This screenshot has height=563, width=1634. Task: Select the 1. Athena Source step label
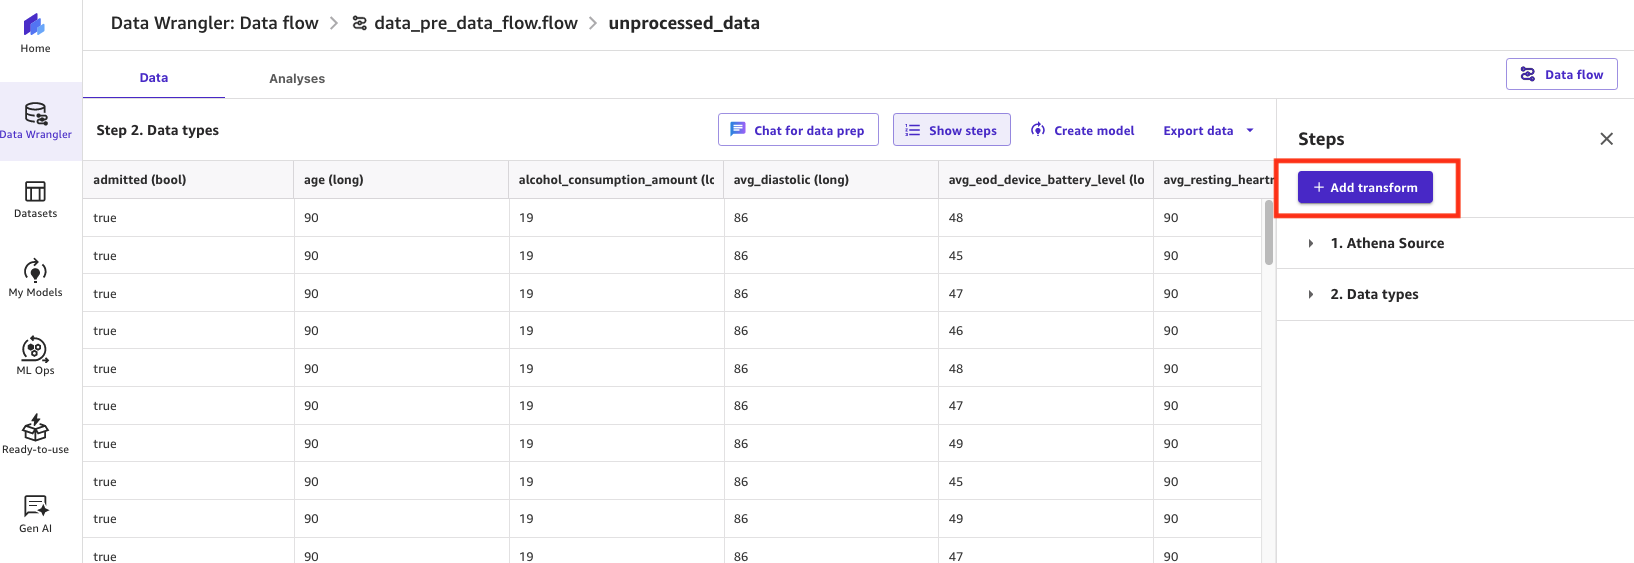click(x=1387, y=243)
